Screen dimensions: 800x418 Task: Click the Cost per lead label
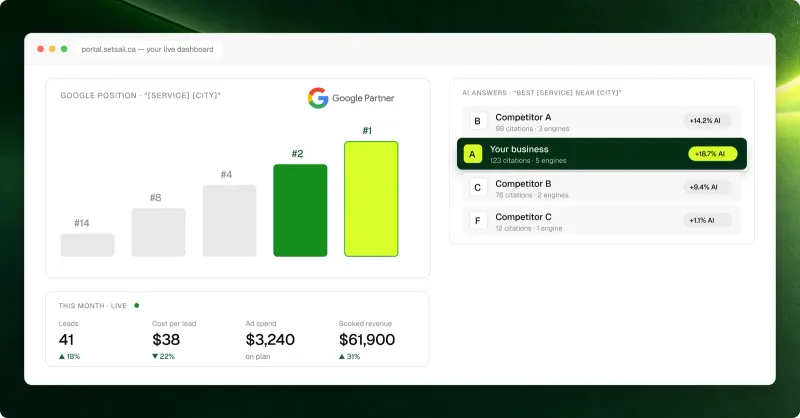(x=174, y=324)
